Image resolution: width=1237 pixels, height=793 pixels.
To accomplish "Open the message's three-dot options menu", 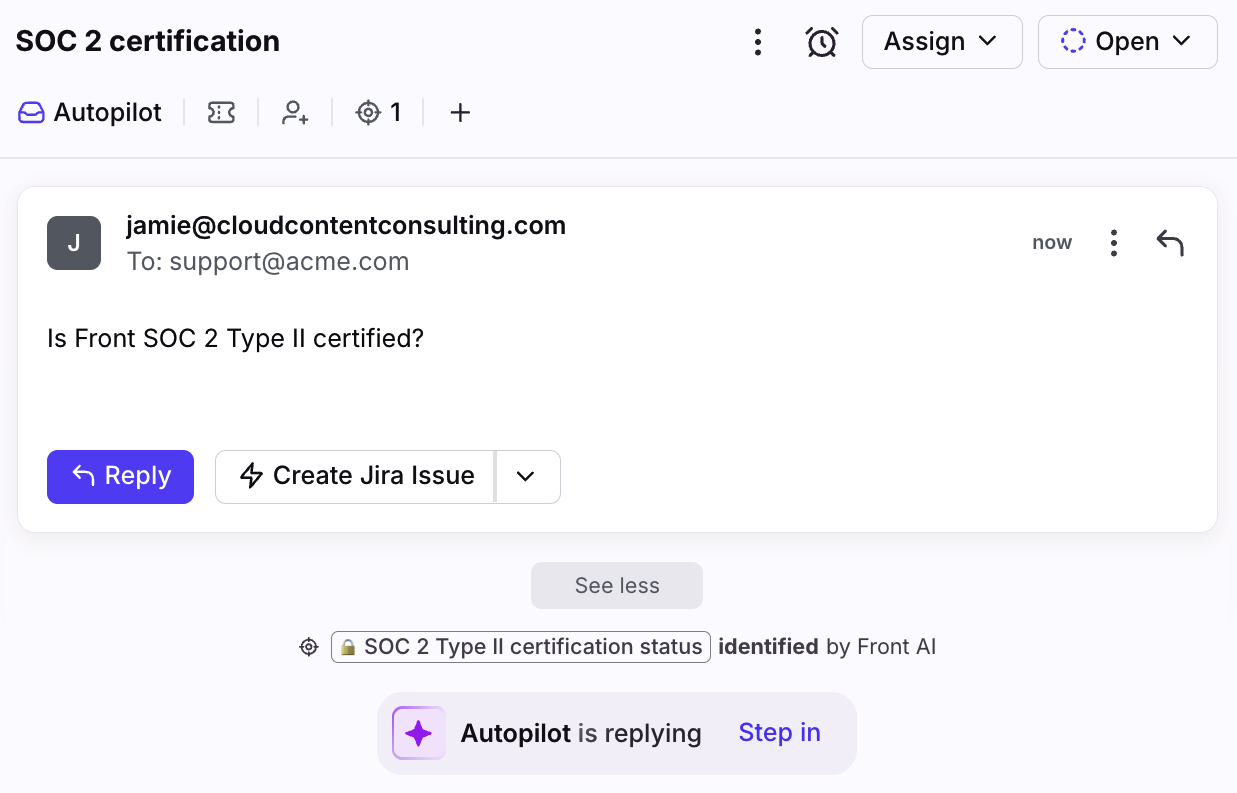I will [x=1113, y=243].
